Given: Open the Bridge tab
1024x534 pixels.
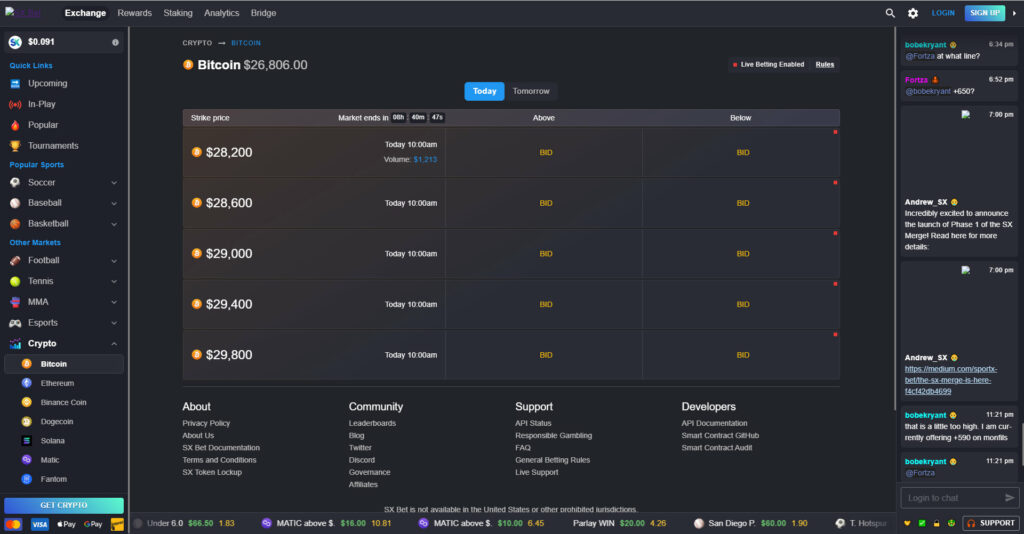Looking at the screenshot, I should [x=263, y=13].
